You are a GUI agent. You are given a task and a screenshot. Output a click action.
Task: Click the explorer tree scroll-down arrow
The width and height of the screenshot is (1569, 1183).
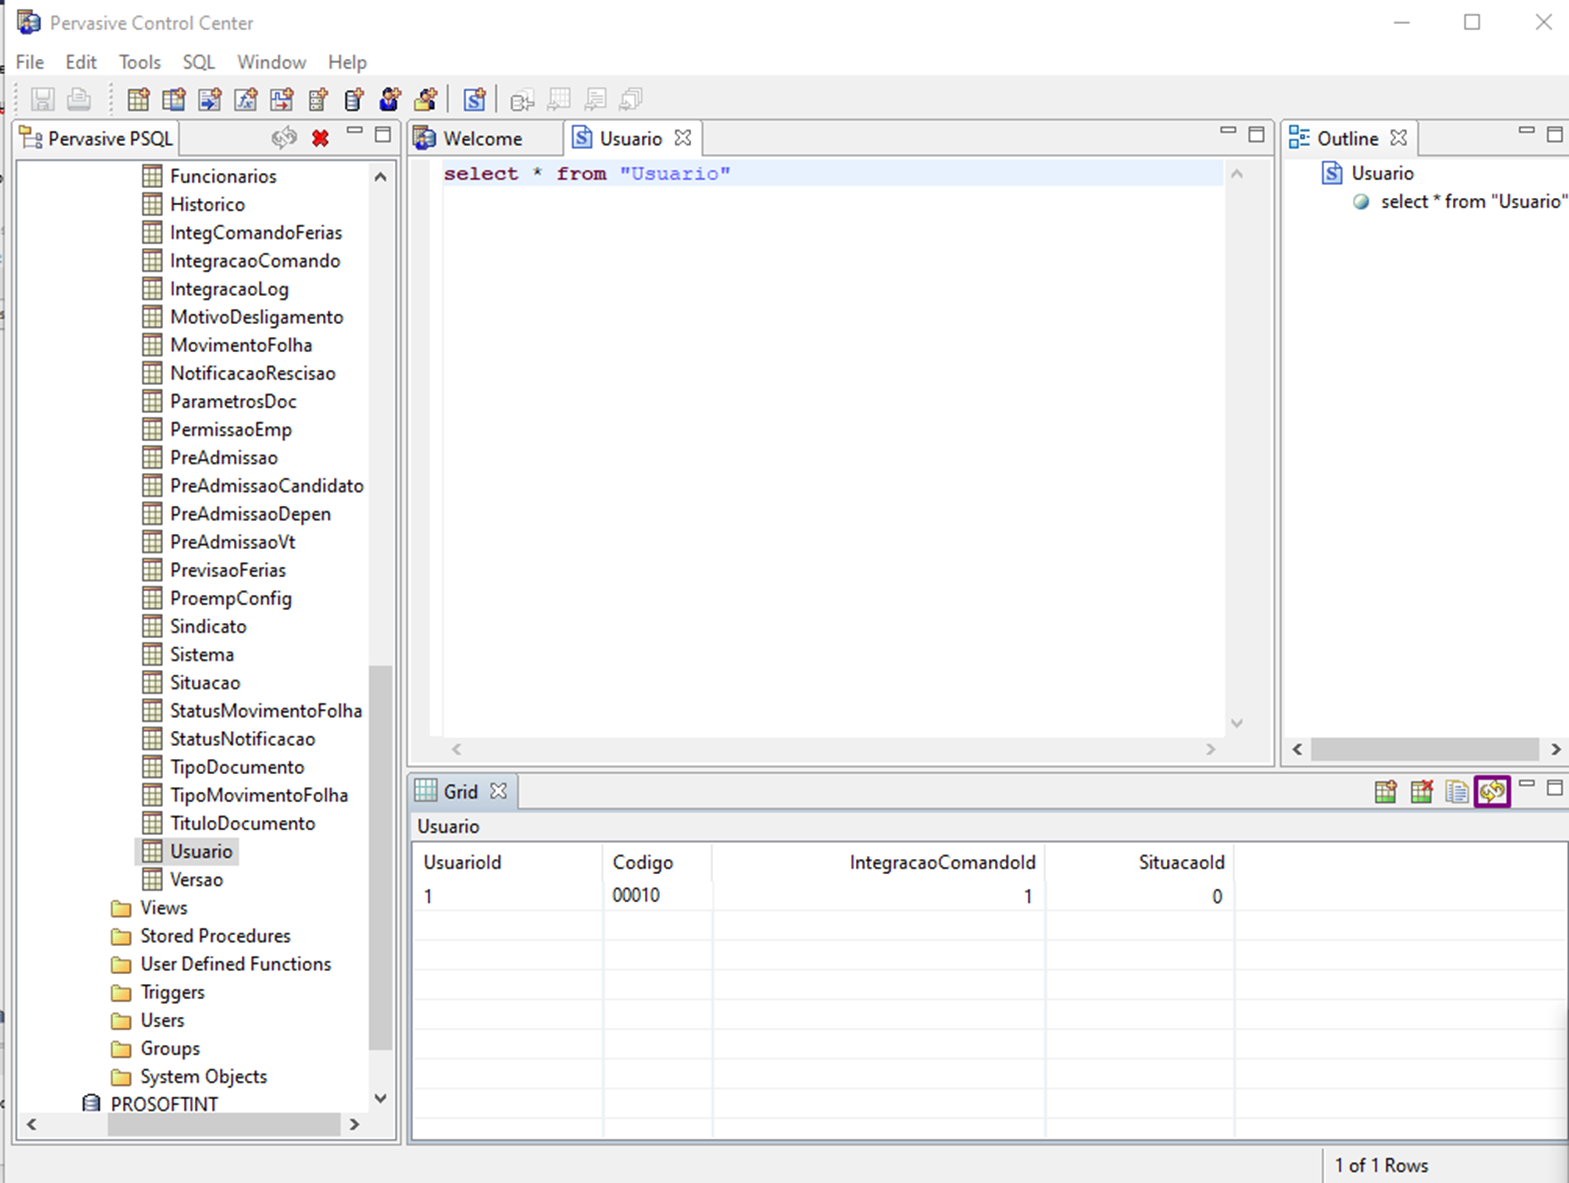[x=380, y=1098]
